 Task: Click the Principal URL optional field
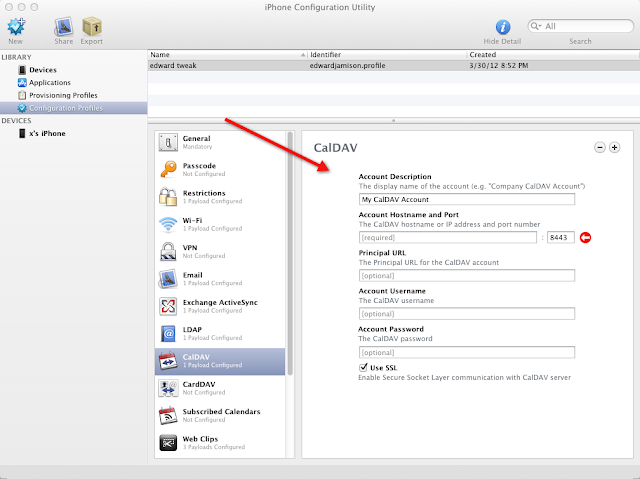(x=467, y=275)
